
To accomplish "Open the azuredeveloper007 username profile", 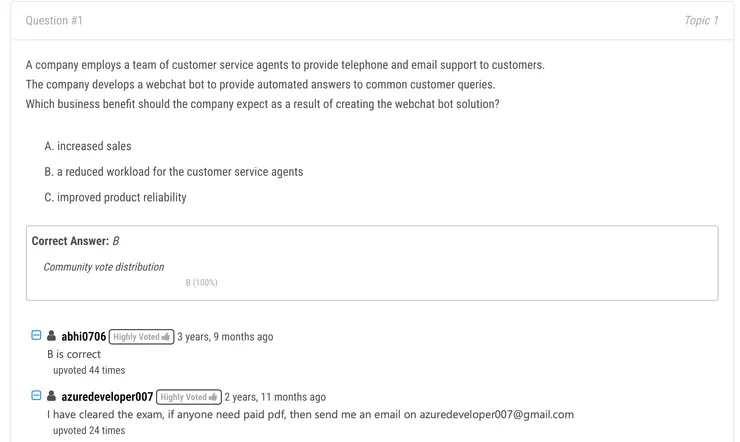I will [x=107, y=397].
